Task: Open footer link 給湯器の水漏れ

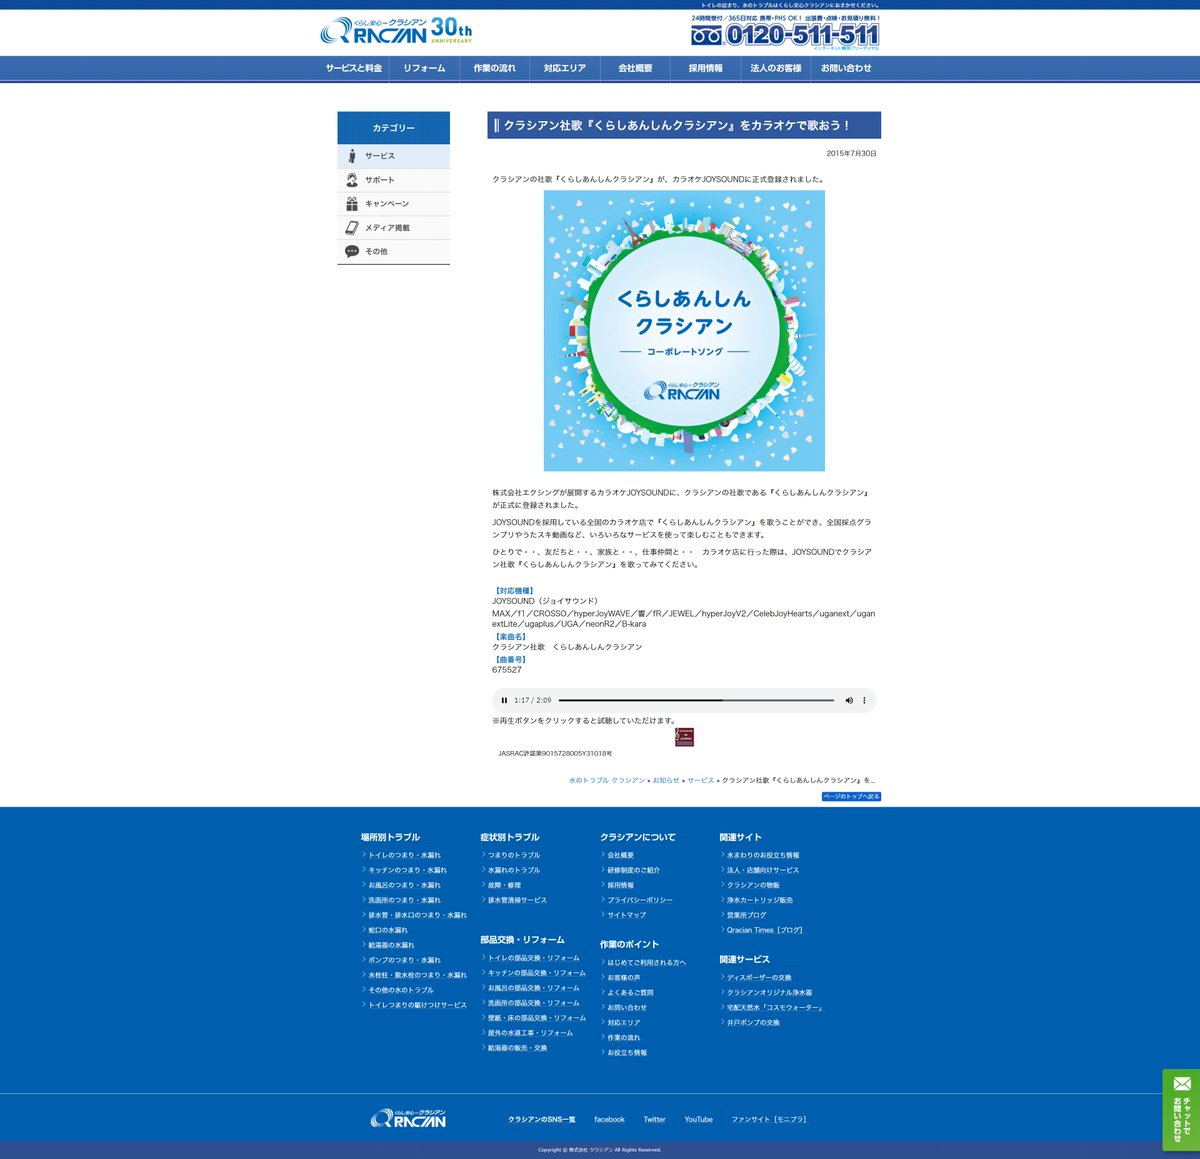Action: click(391, 945)
